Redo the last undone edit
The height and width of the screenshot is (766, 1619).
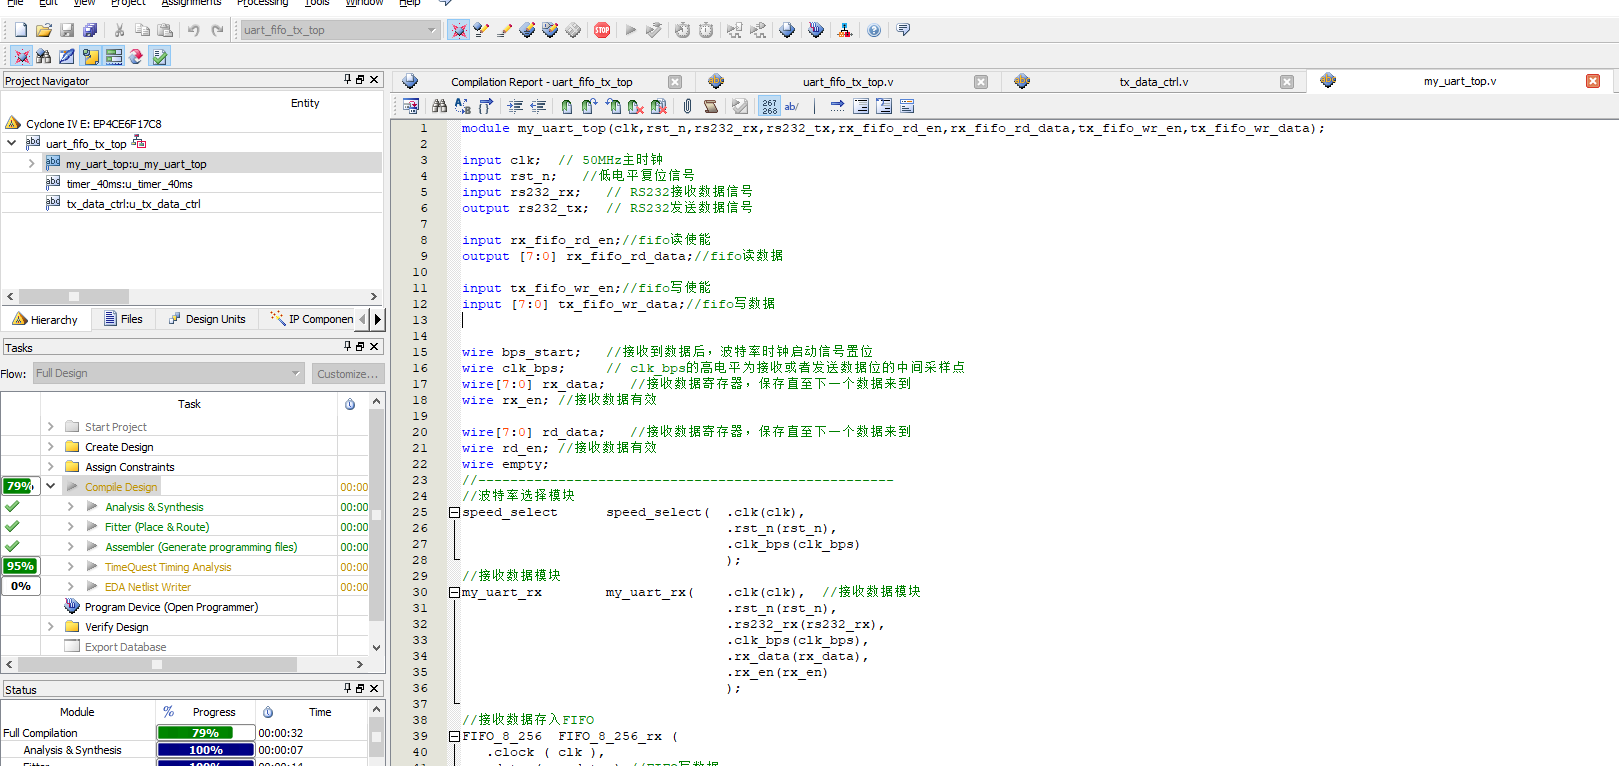tap(217, 30)
